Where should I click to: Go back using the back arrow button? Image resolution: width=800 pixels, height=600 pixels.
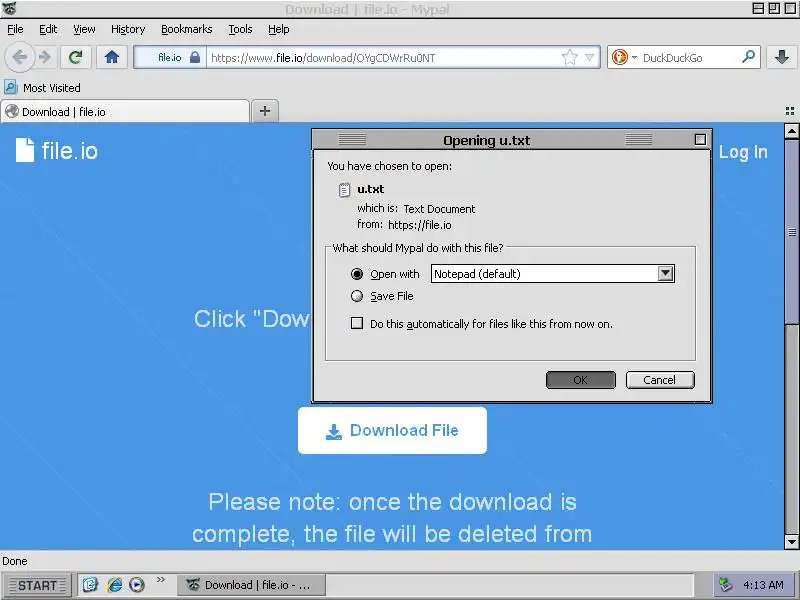coord(20,57)
